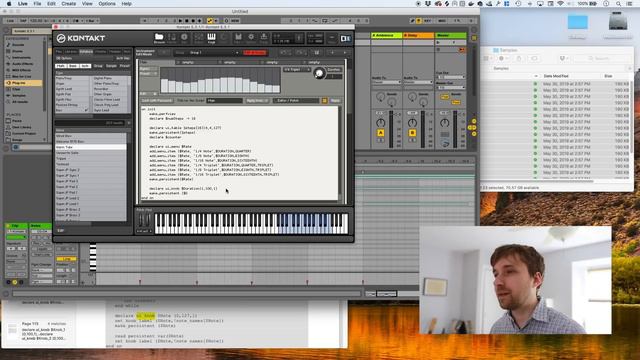Click Master track play scene button
This screenshot has height=360, width=640.
[439, 42]
